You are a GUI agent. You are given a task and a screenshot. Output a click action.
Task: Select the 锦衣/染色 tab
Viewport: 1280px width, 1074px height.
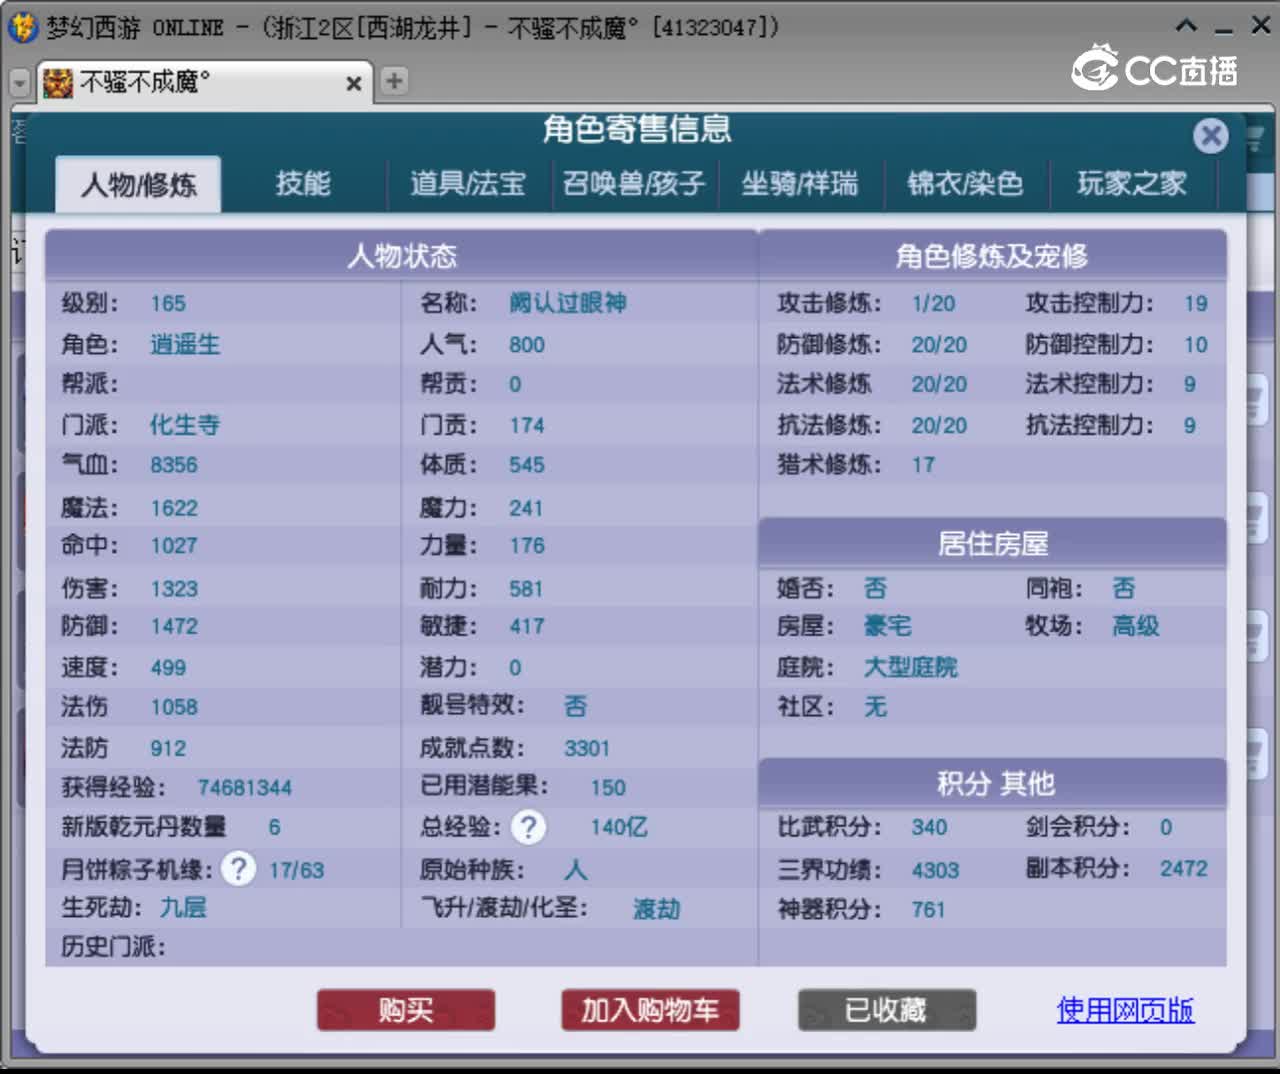[965, 184]
